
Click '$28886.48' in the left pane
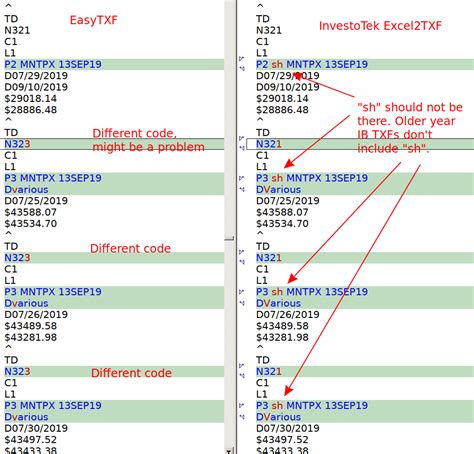click(x=30, y=110)
